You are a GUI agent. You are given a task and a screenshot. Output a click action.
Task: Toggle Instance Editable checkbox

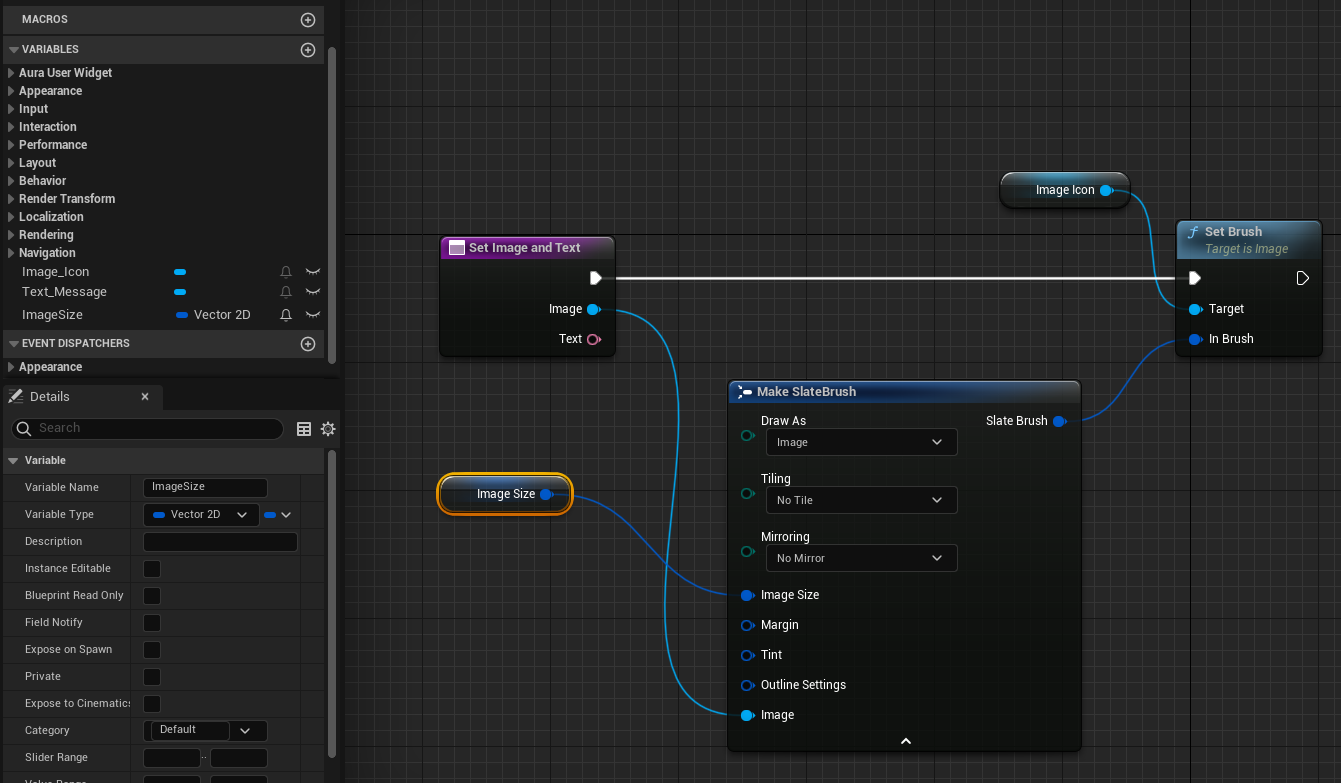[152, 569]
